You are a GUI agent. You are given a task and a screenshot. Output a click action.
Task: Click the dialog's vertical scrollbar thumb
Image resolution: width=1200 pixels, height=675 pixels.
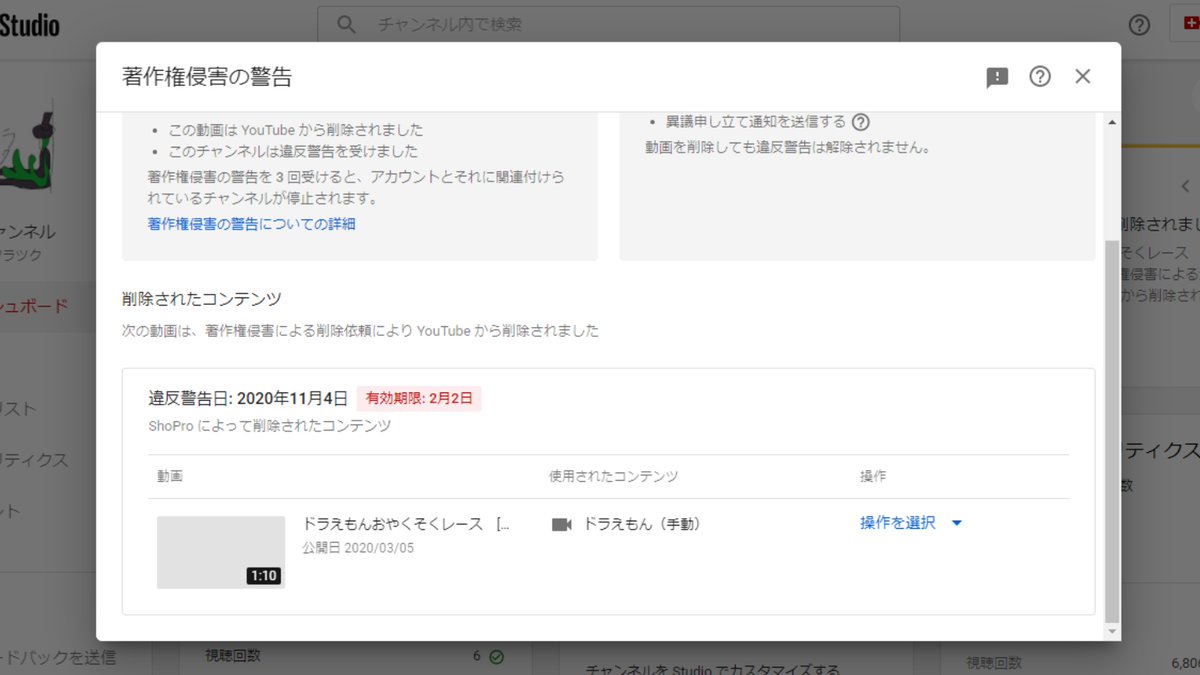[x=1111, y=430]
